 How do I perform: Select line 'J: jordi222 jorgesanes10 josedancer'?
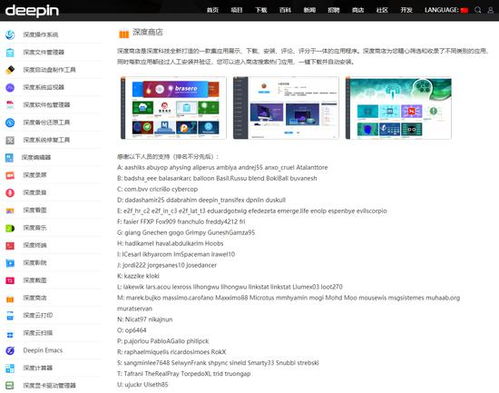[167, 265]
